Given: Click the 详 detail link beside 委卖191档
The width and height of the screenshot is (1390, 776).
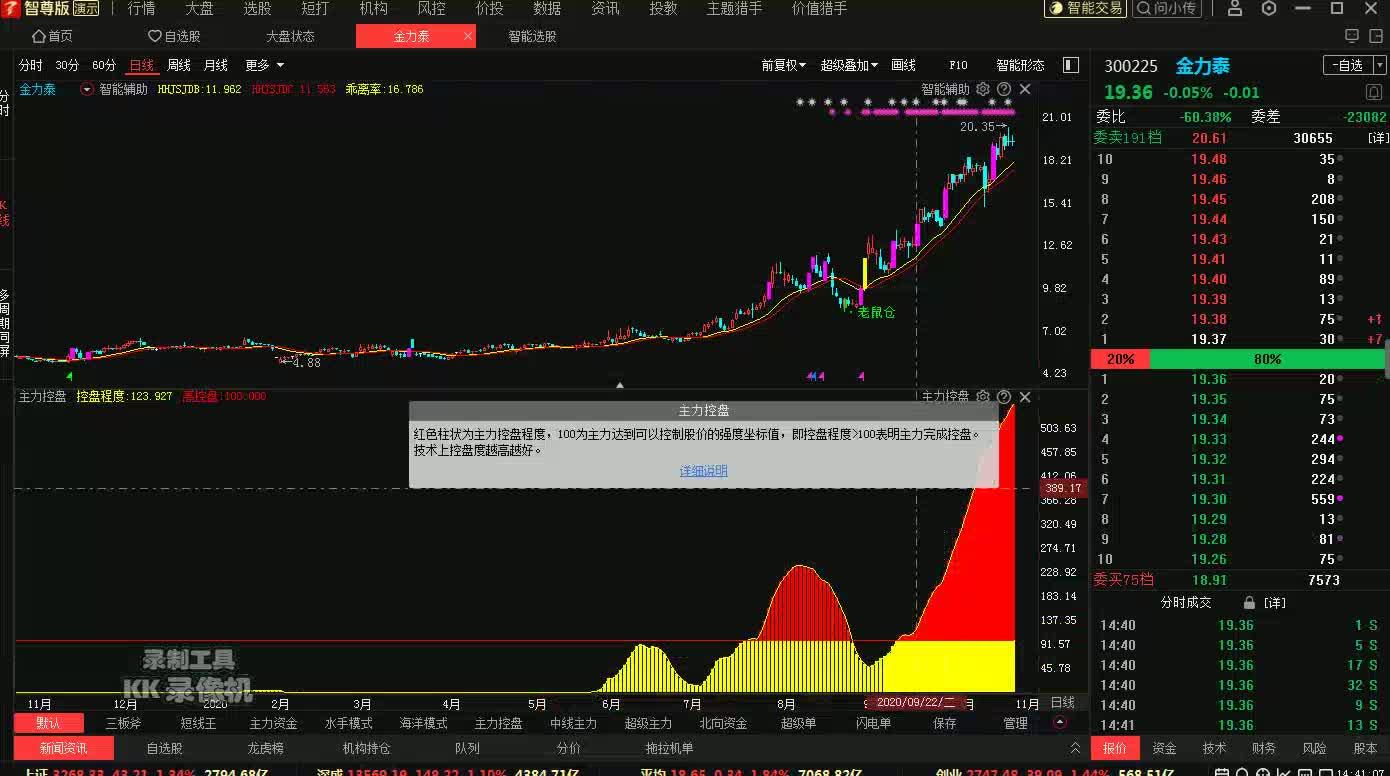Looking at the screenshot, I should click(1378, 138).
